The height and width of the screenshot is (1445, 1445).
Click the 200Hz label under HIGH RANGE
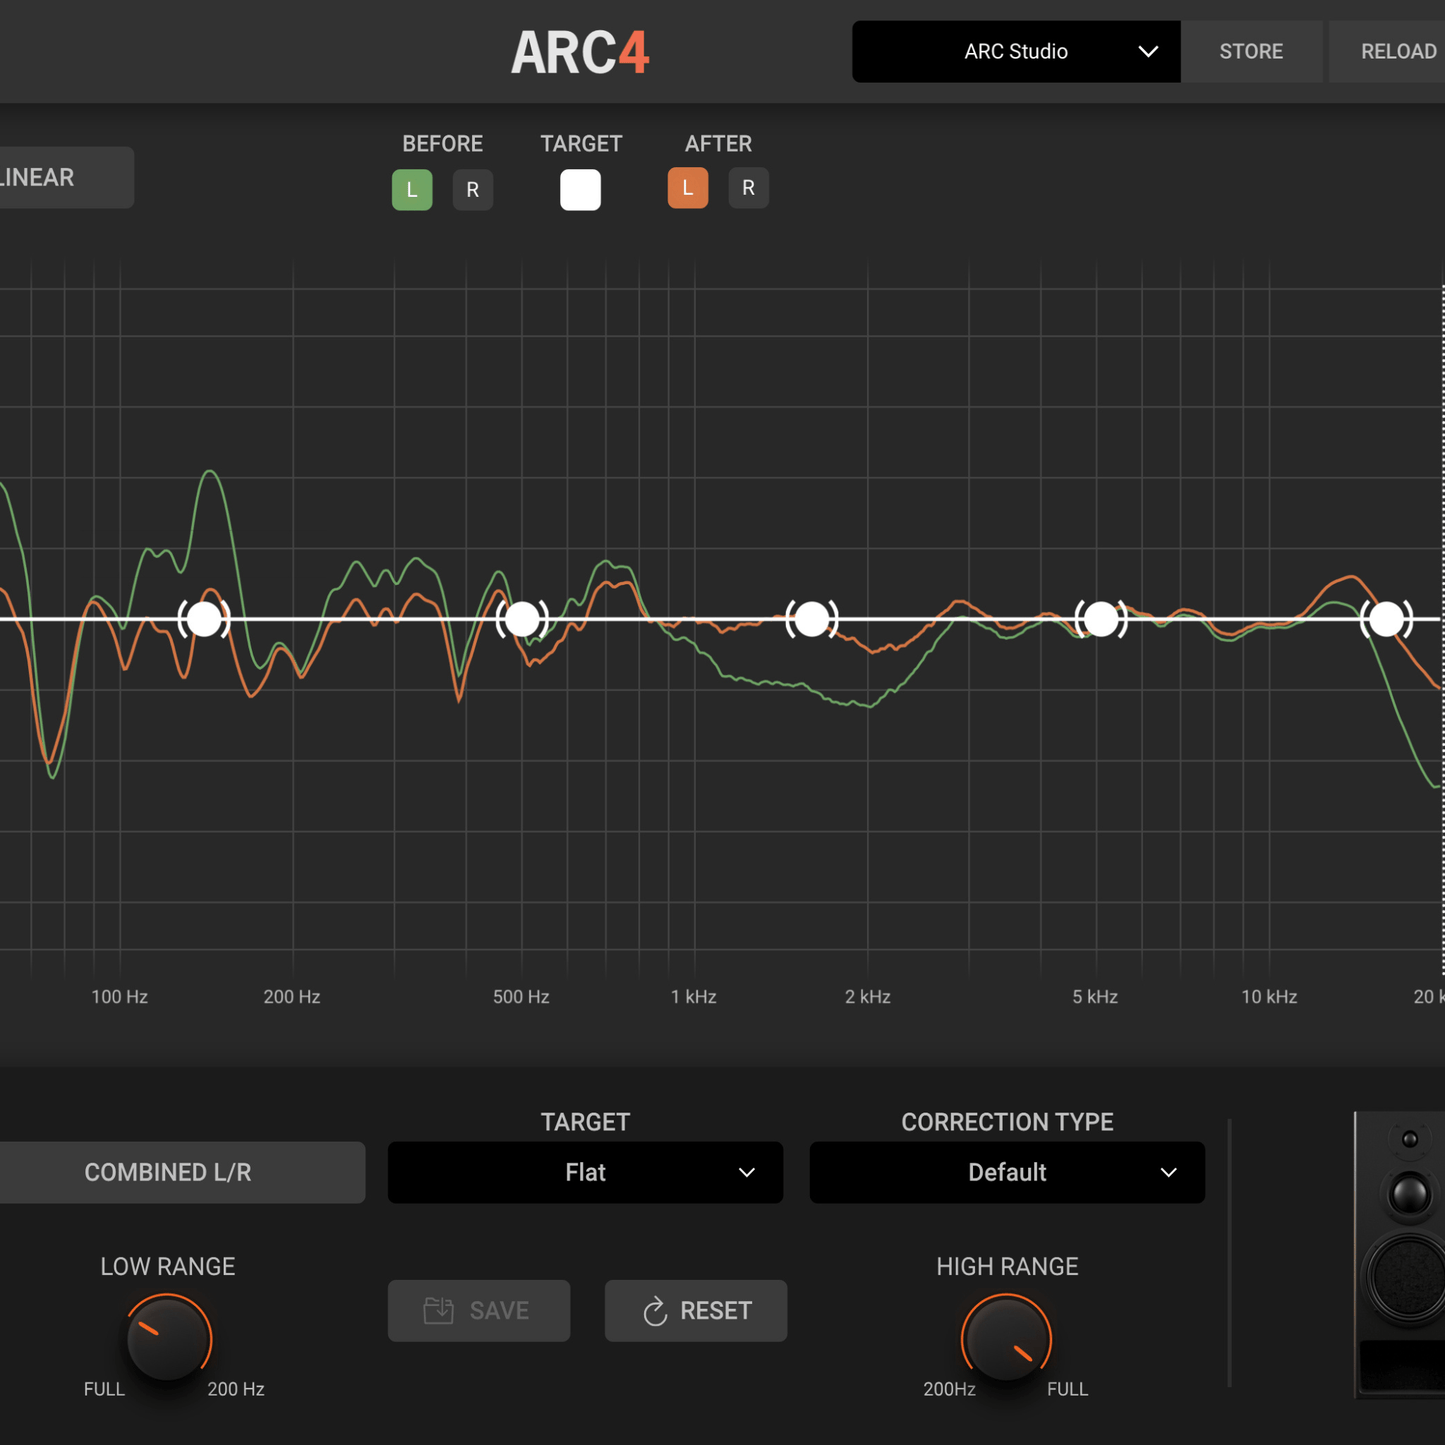coord(949,1389)
